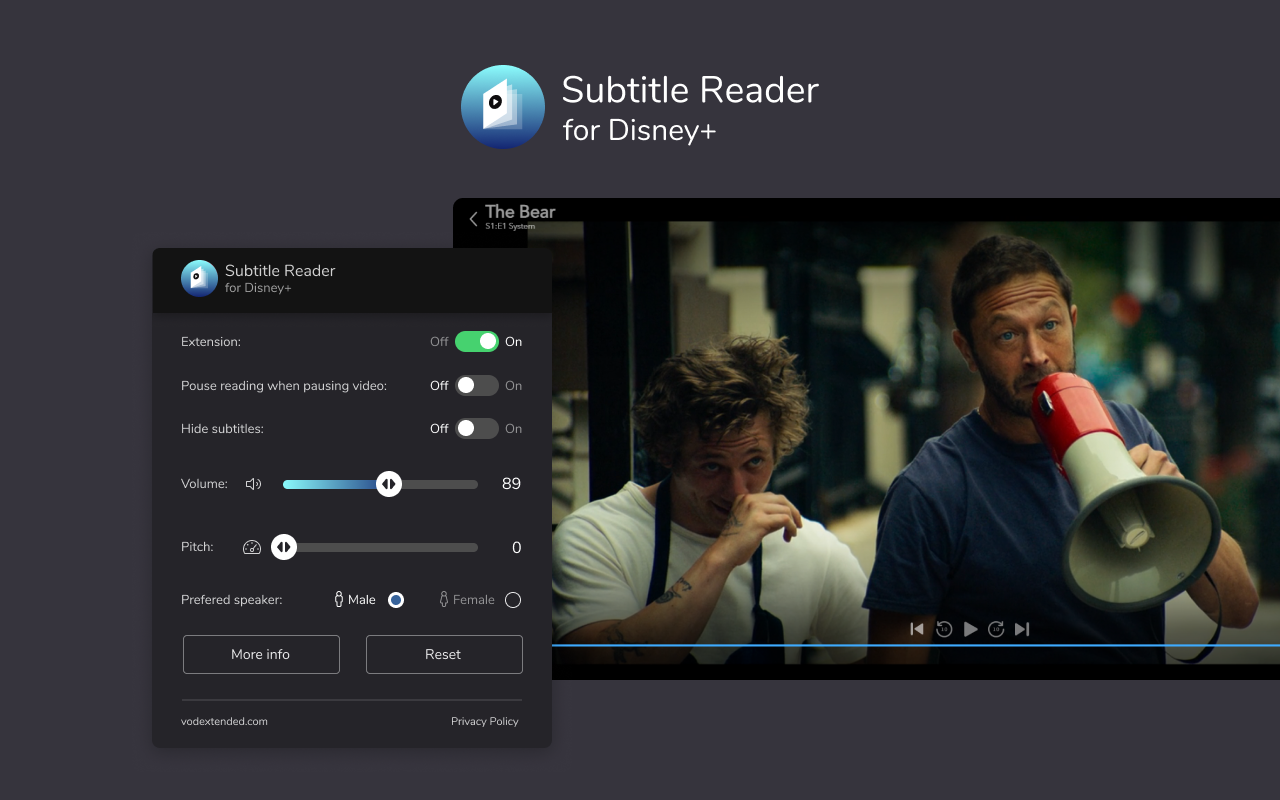This screenshot has width=1280, height=800.
Task: Play the video
Action: click(970, 629)
